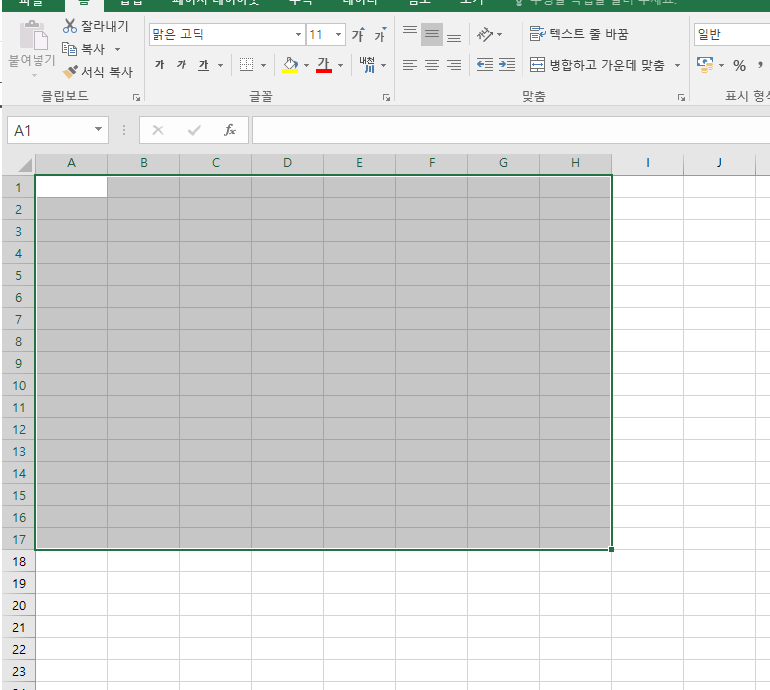Increase font size with the larger 가
Image resolution: width=770 pixels, height=690 pixels.
358,34
